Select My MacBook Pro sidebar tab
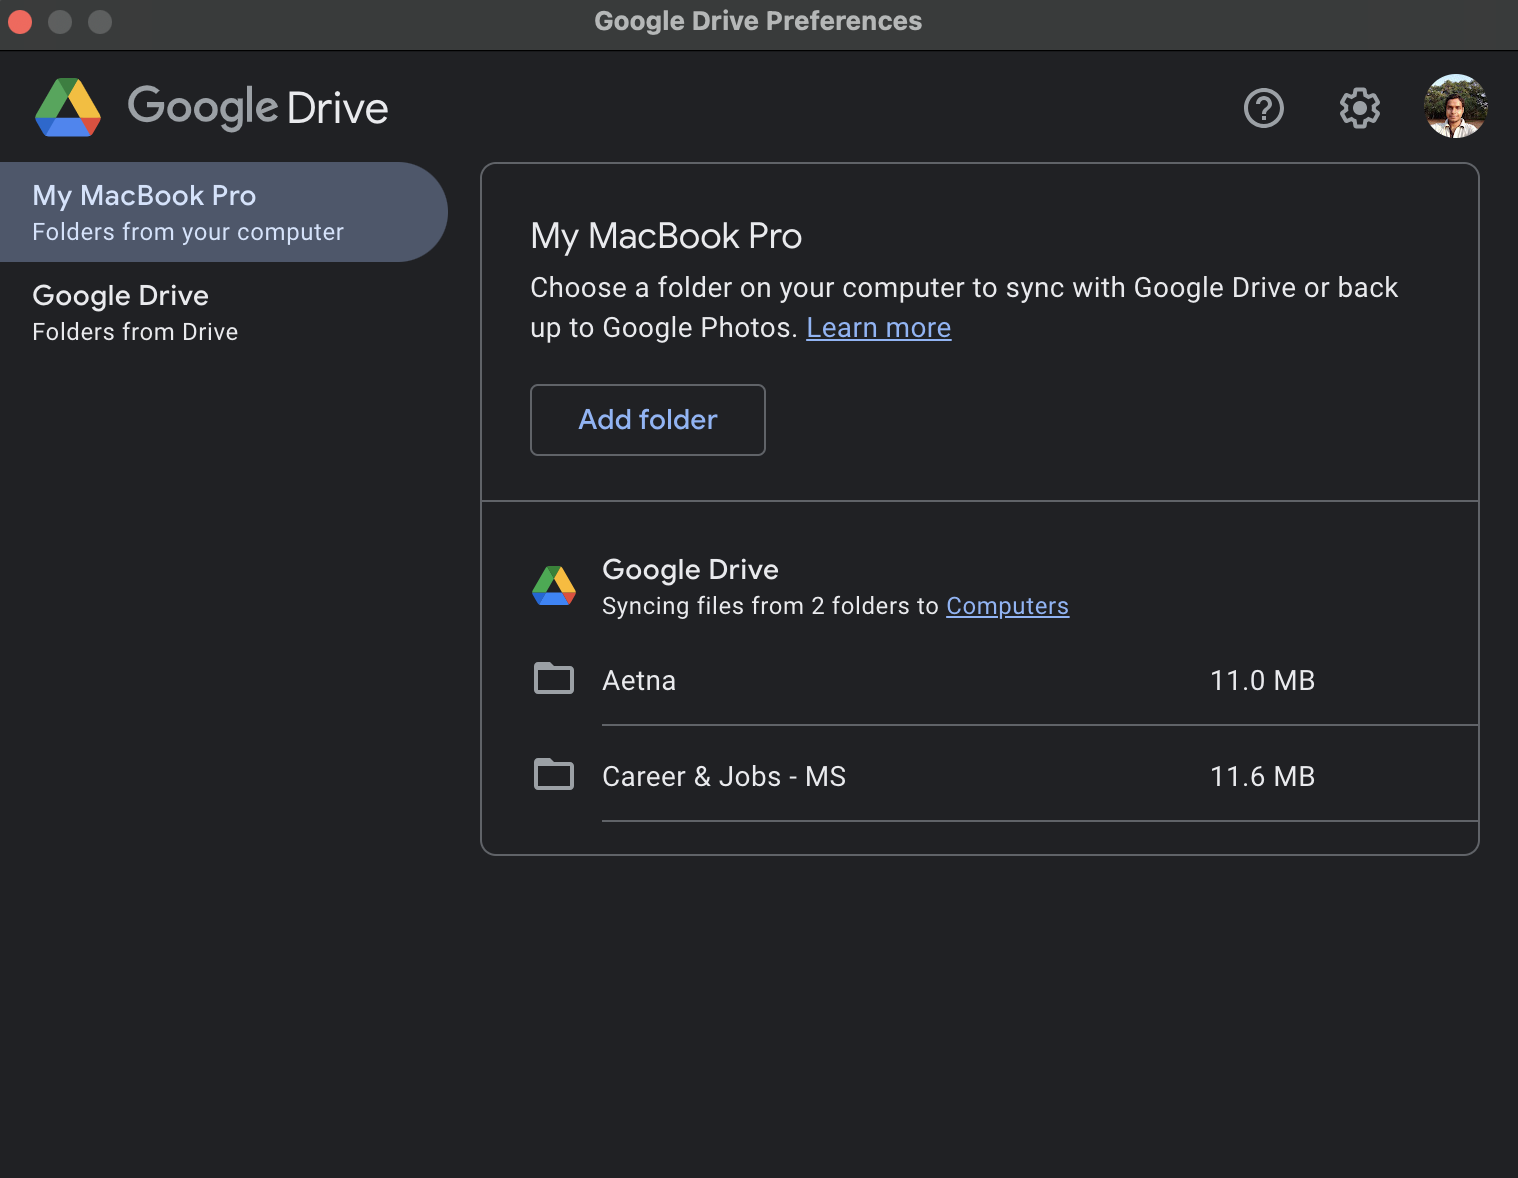Viewport: 1518px width, 1178px height. pos(223,212)
